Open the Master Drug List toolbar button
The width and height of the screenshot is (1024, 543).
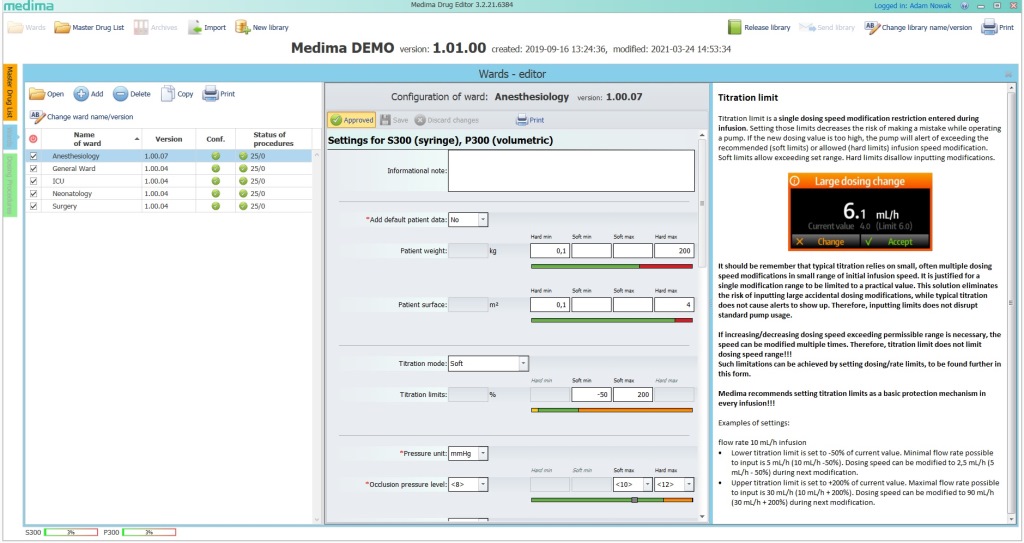click(x=89, y=27)
